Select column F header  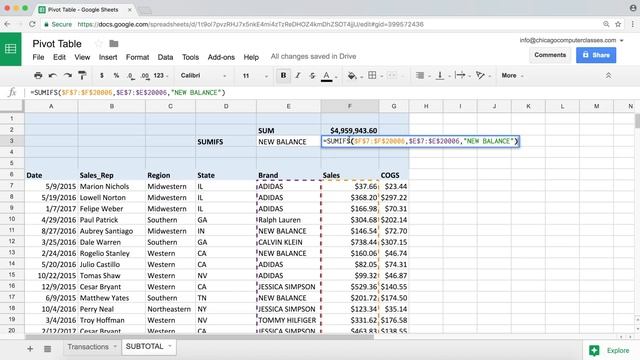[350, 106]
